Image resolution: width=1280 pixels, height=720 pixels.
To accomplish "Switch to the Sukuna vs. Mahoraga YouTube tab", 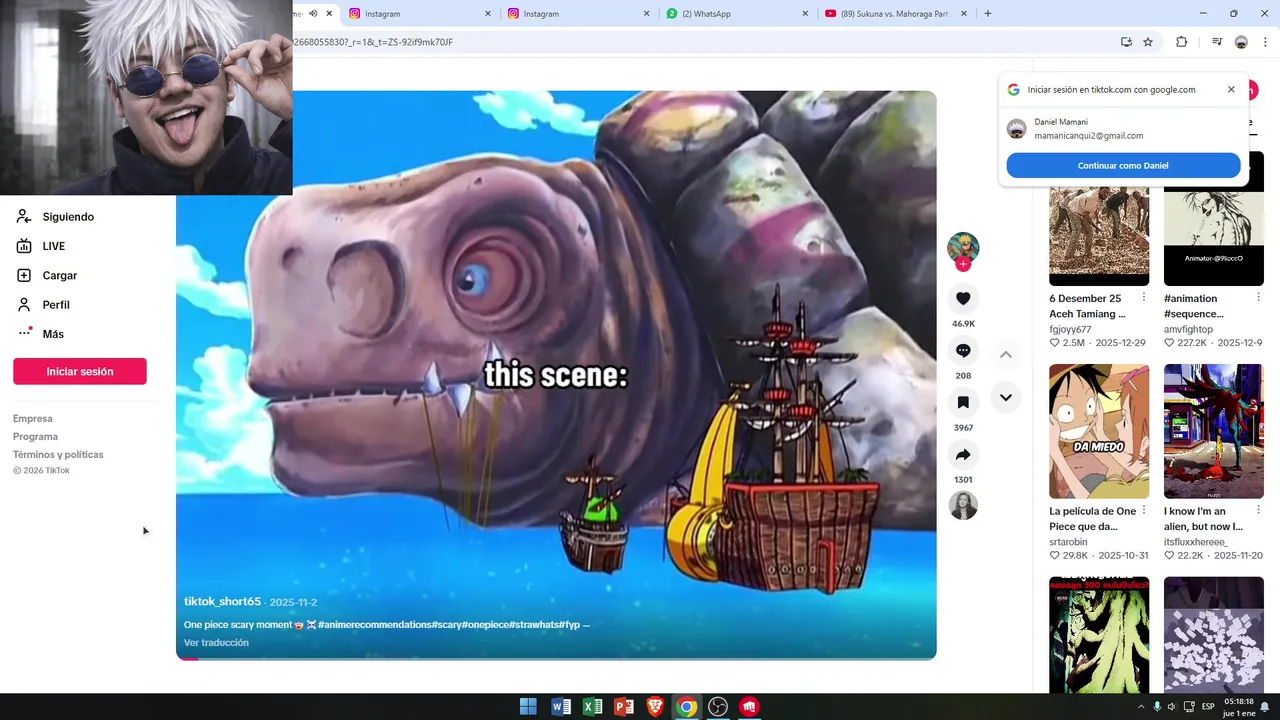I will (896, 13).
